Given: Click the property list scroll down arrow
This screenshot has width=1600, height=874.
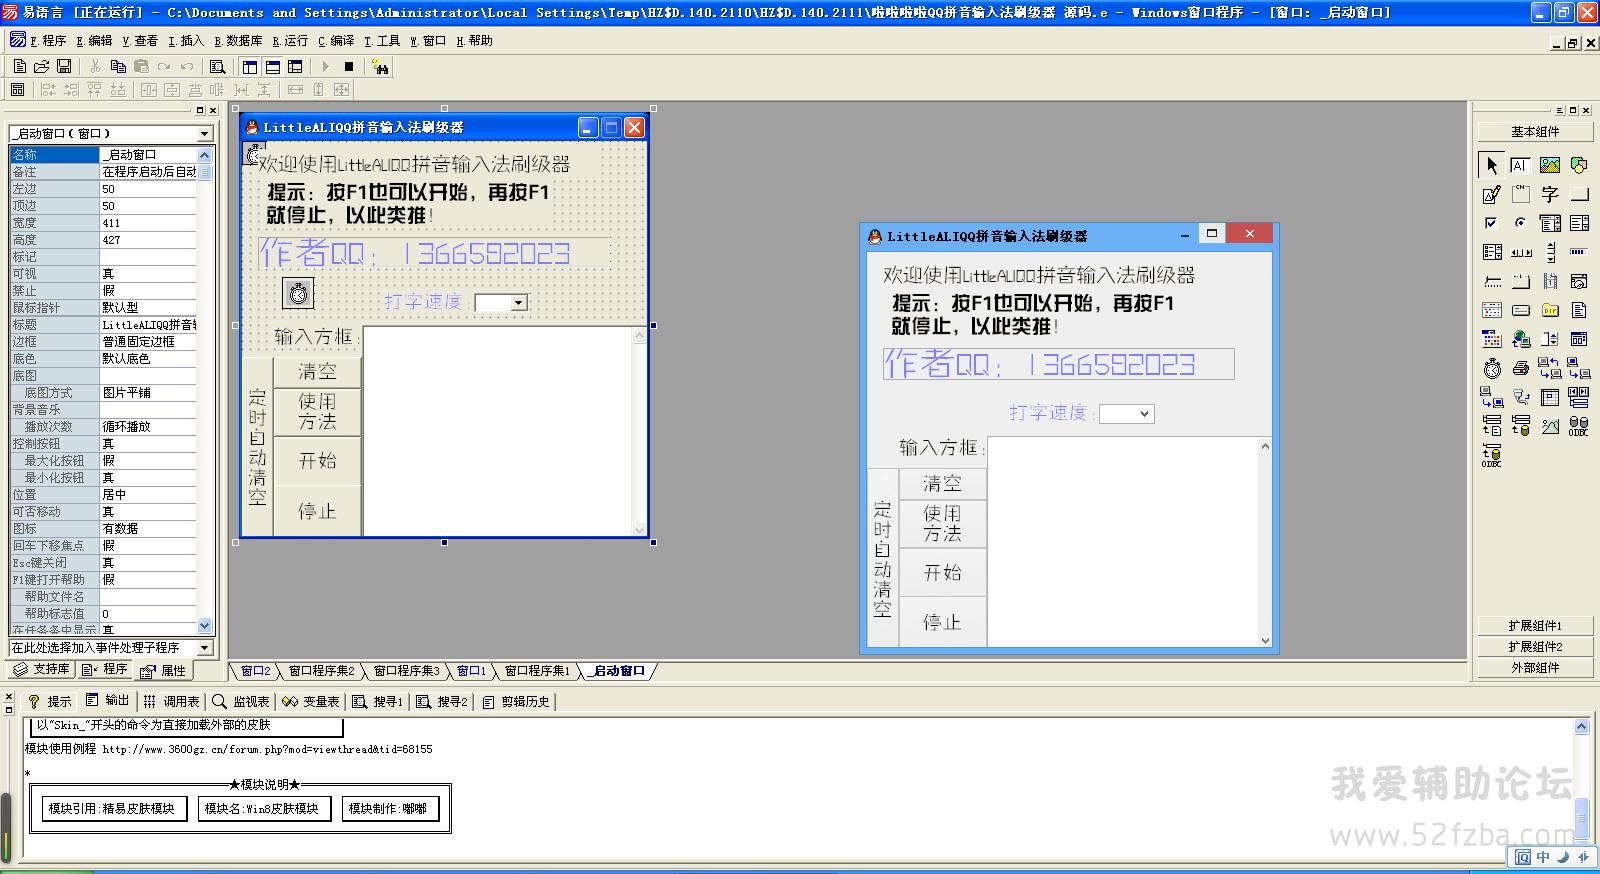Looking at the screenshot, I should click(x=205, y=626).
